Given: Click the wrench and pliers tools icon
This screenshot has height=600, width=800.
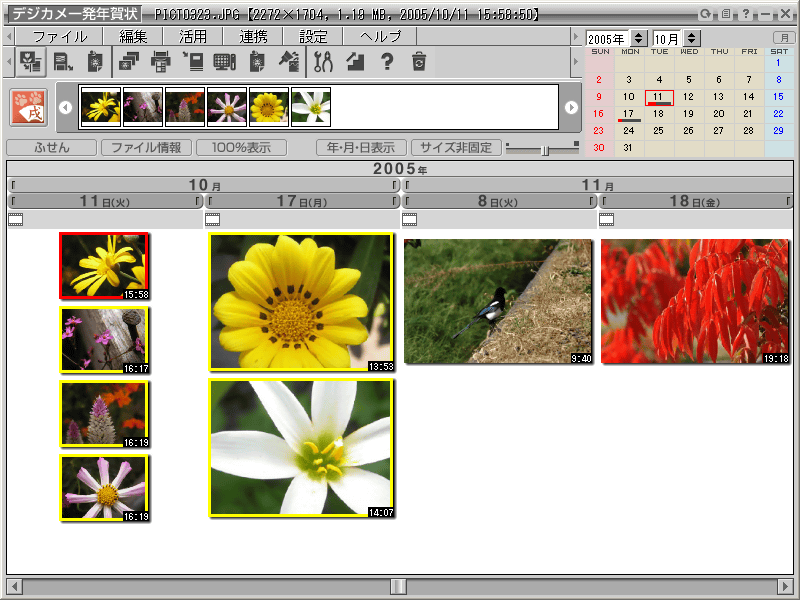Looking at the screenshot, I should point(322,62).
